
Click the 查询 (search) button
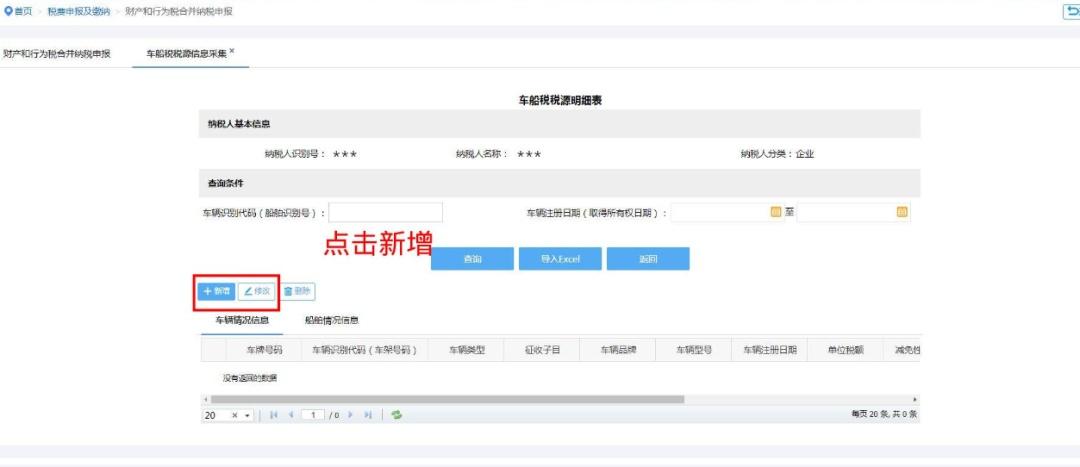pos(472,259)
